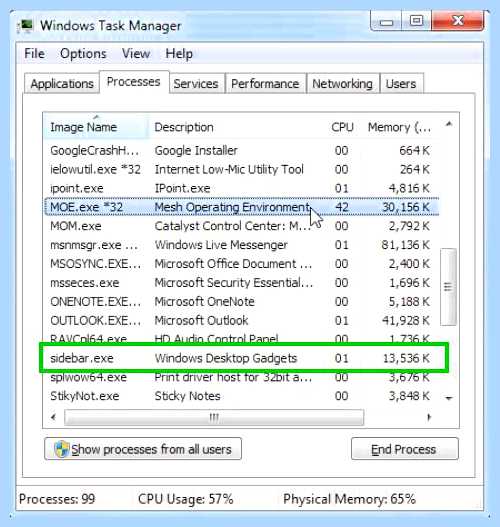Screen dimensions: 500x527
Task: Close the Task Manager window
Action: point(458,22)
